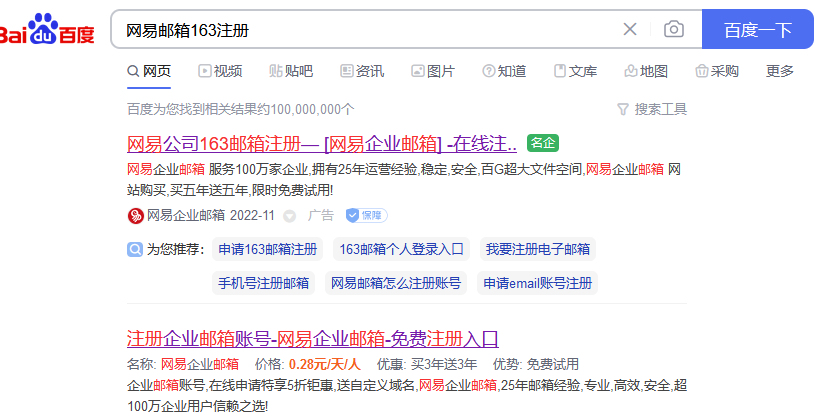Select suggestion 手机号注册邮箱
840x413 pixels.
coord(264,283)
